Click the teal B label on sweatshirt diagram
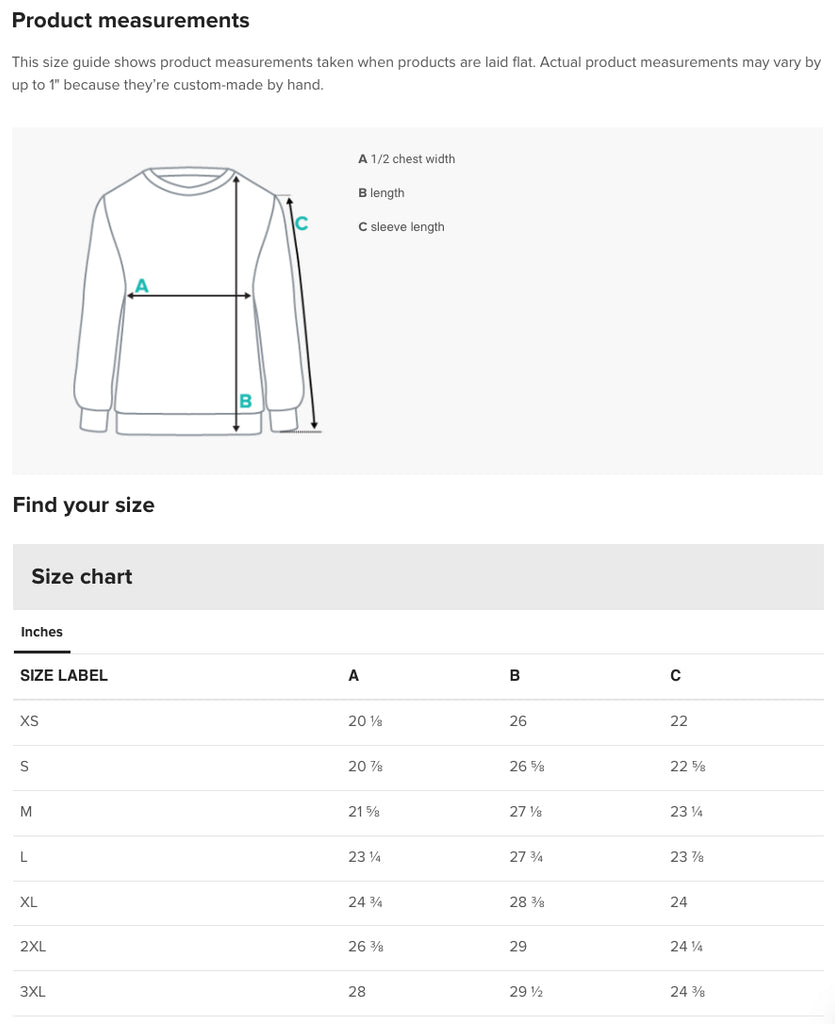835x1024 pixels. [x=245, y=401]
